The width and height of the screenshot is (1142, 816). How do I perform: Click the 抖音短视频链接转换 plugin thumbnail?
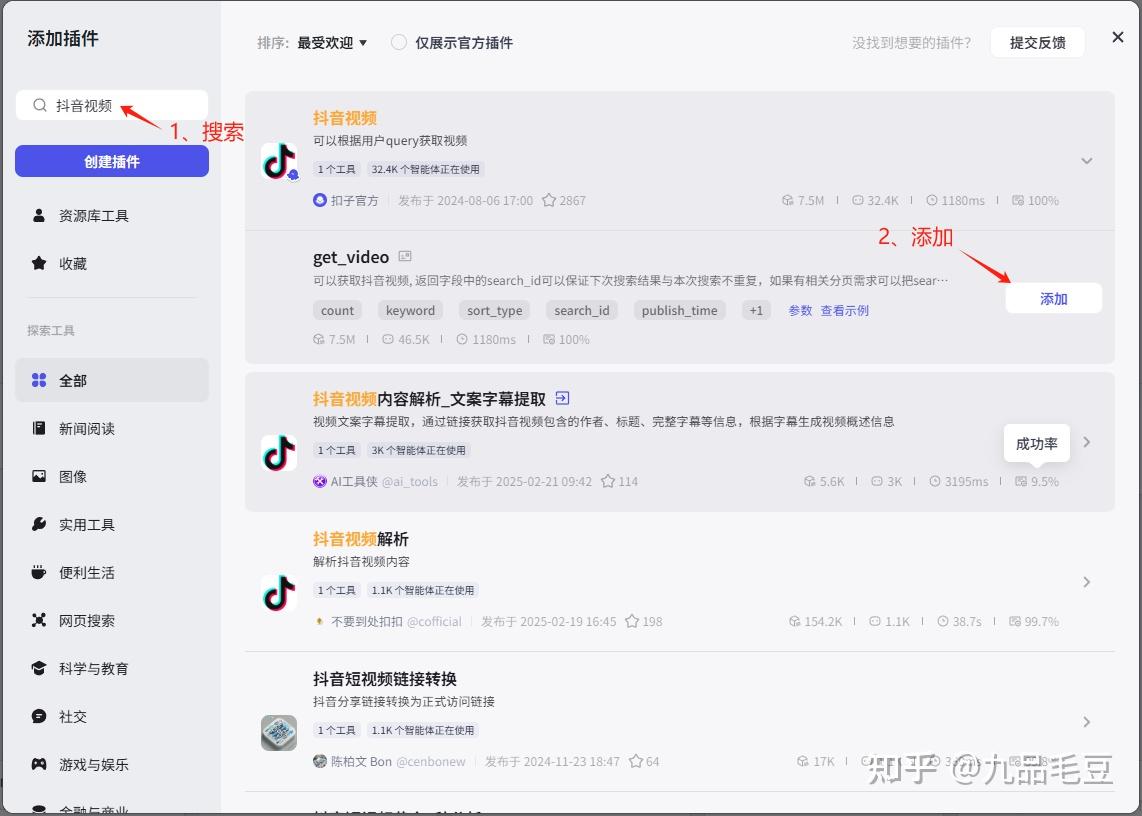click(x=279, y=732)
